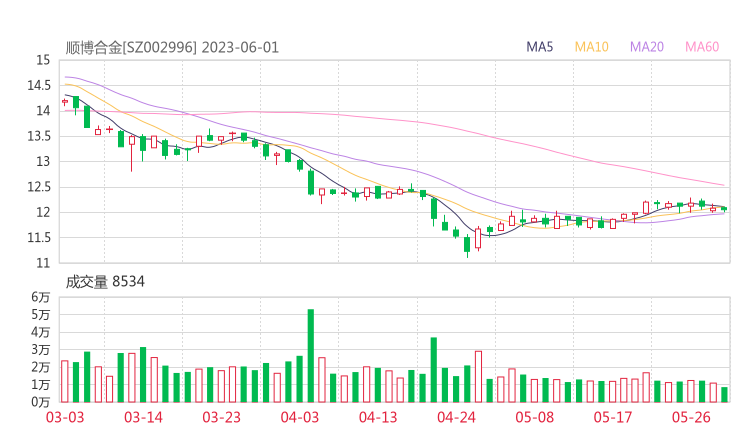This screenshot has width=740, height=440.
Task: Click the MA5 legend label
Action: (539, 47)
